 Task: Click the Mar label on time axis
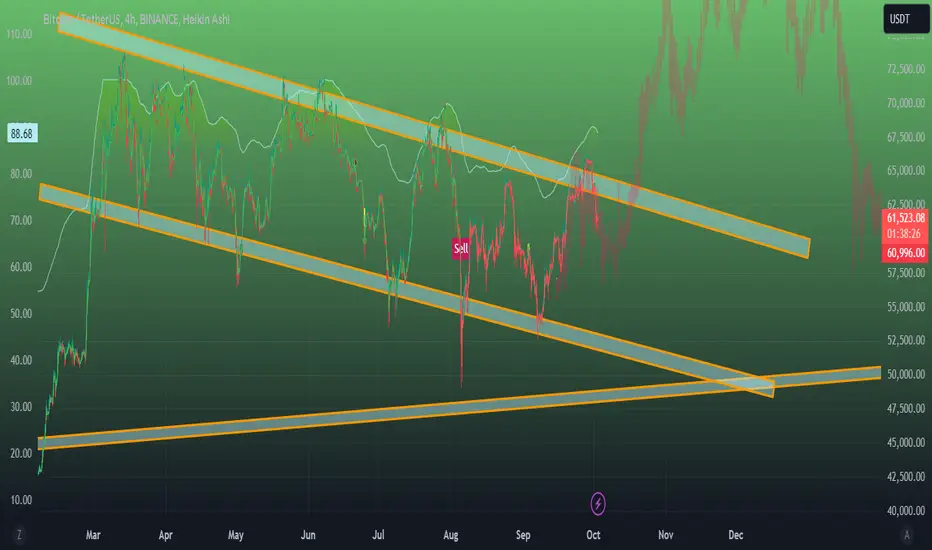93,535
